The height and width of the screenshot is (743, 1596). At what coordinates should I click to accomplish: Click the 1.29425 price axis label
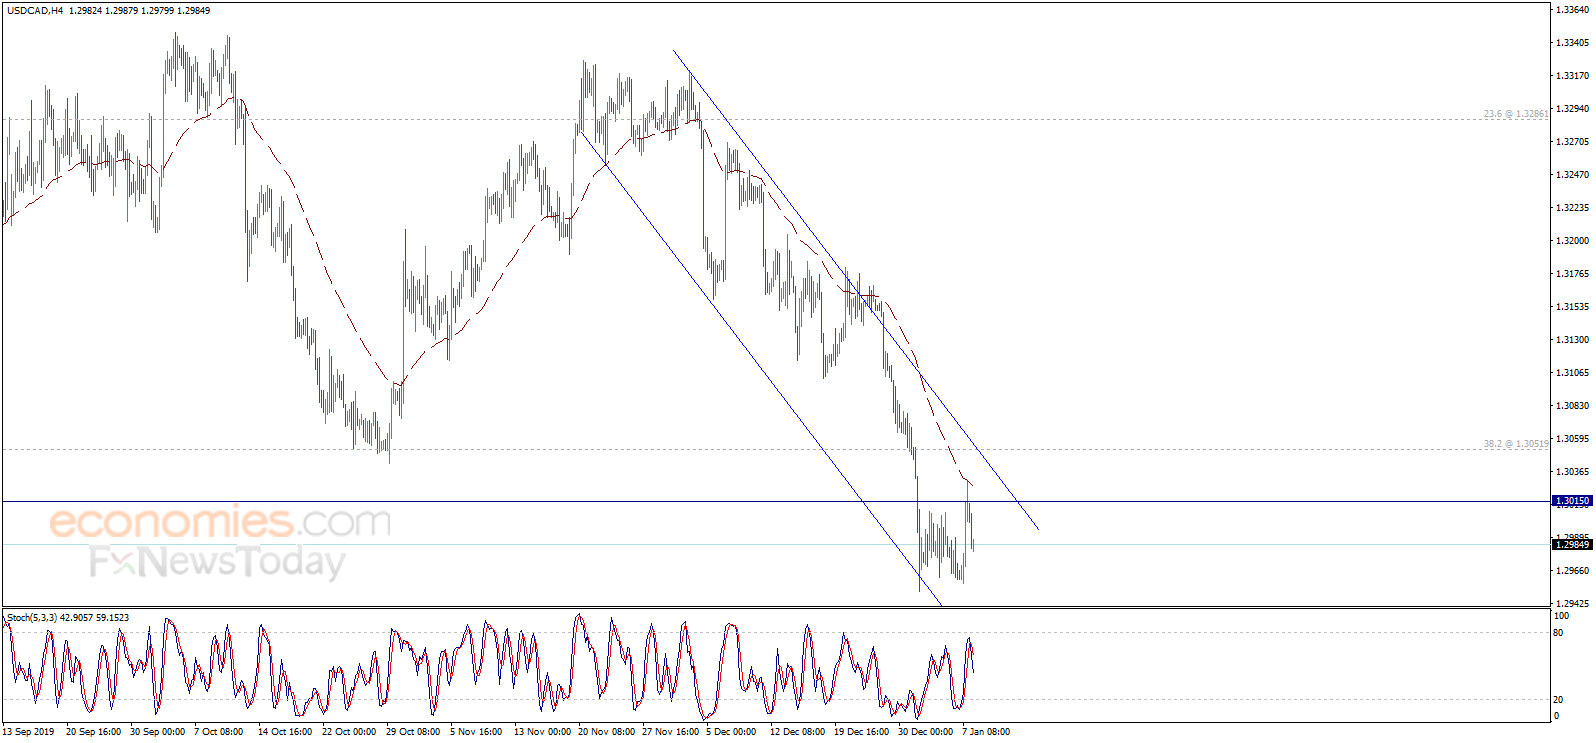pos(1573,604)
